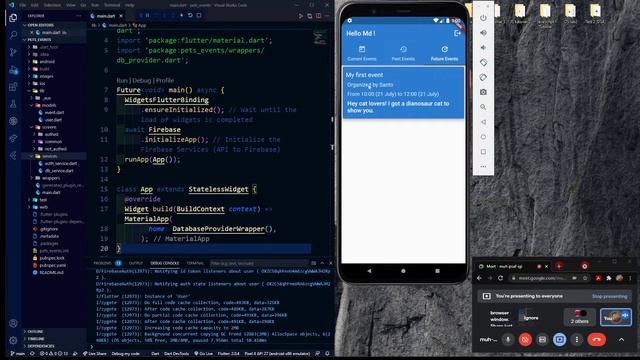The image size is (640, 360).
Task: Click emulator rotate right button
Action: (483, 77)
